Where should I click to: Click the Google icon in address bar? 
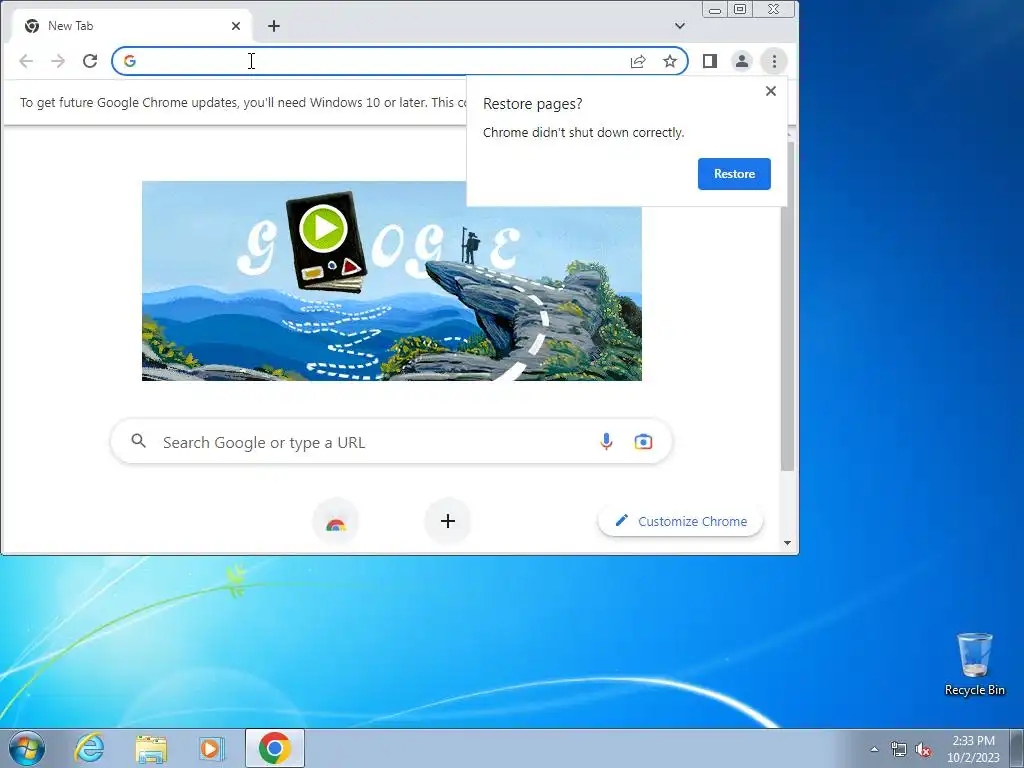[130, 61]
